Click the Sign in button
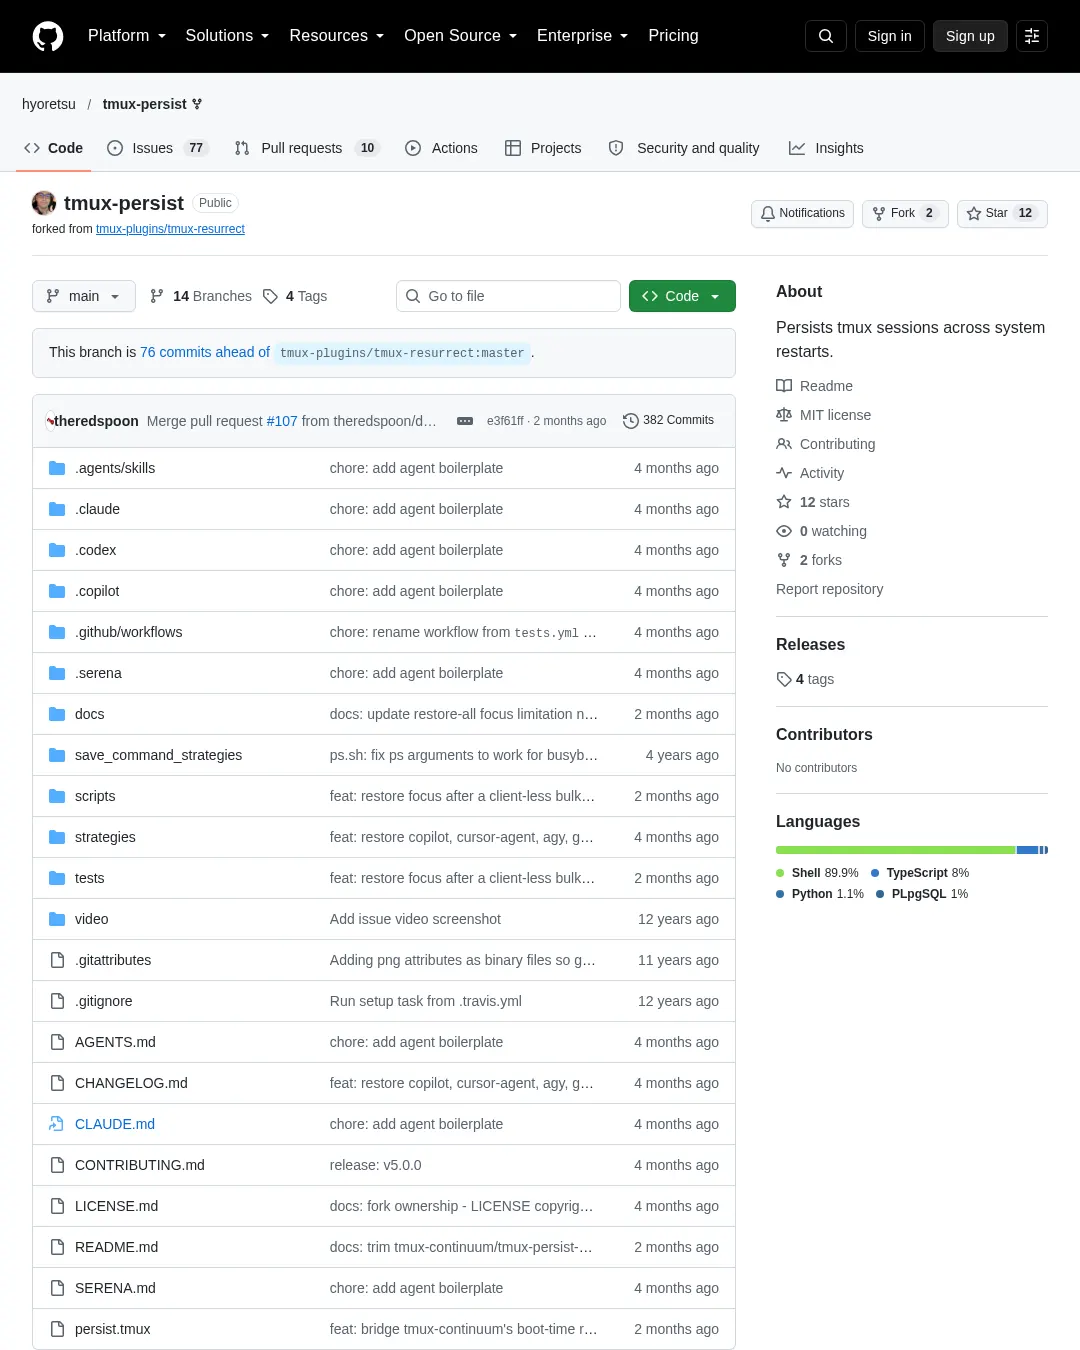 click(890, 36)
